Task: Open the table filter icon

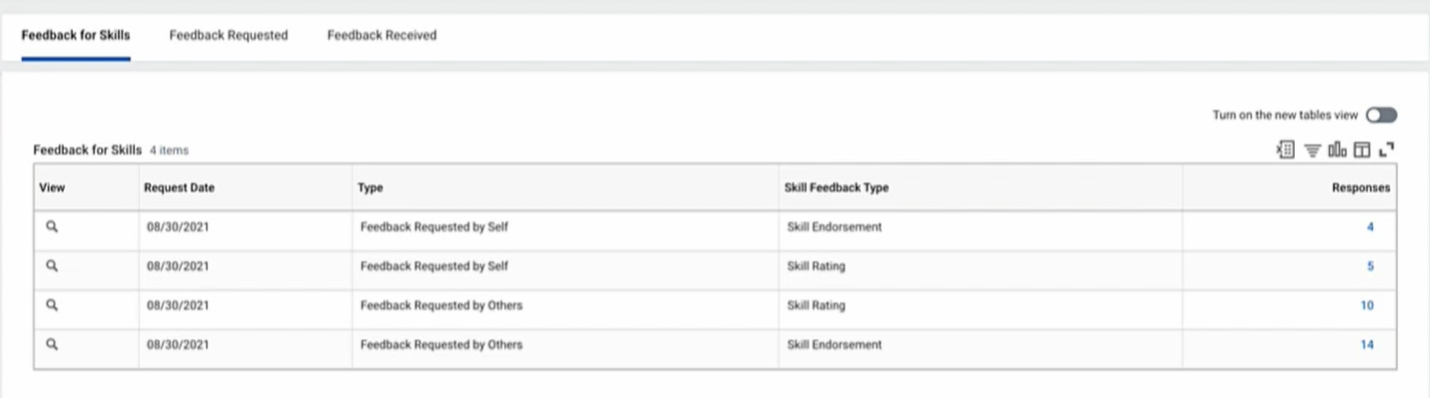Action: [x=1312, y=150]
